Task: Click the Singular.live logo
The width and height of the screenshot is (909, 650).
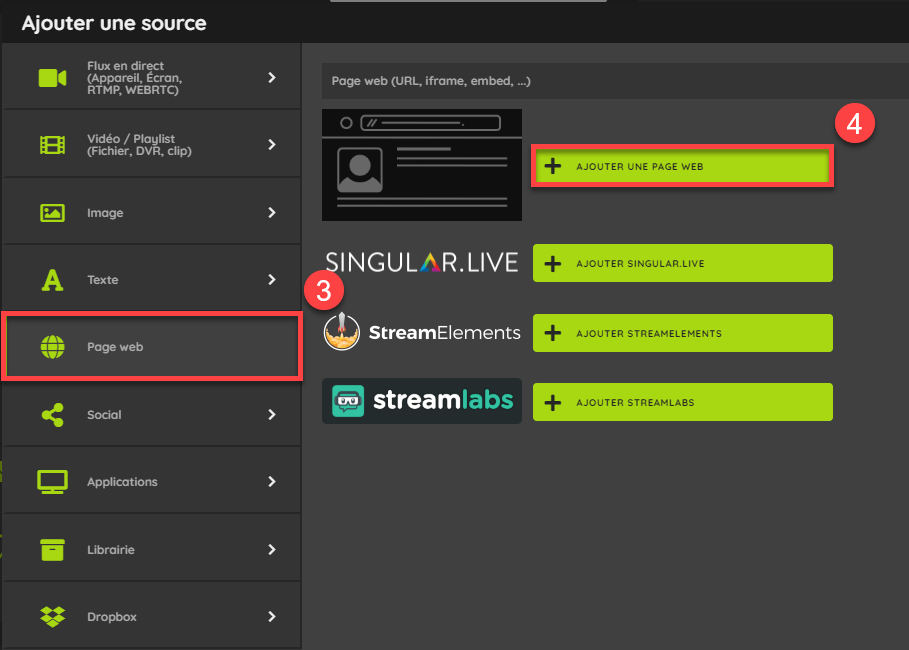Action: tap(421, 263)
